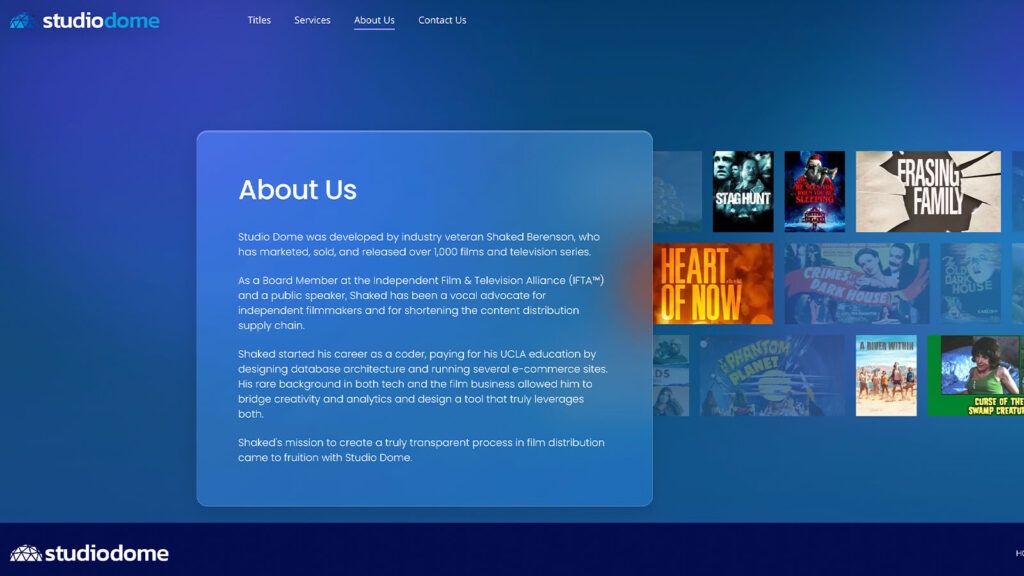Click the paragraph about UCLA education

pos(422,384)
